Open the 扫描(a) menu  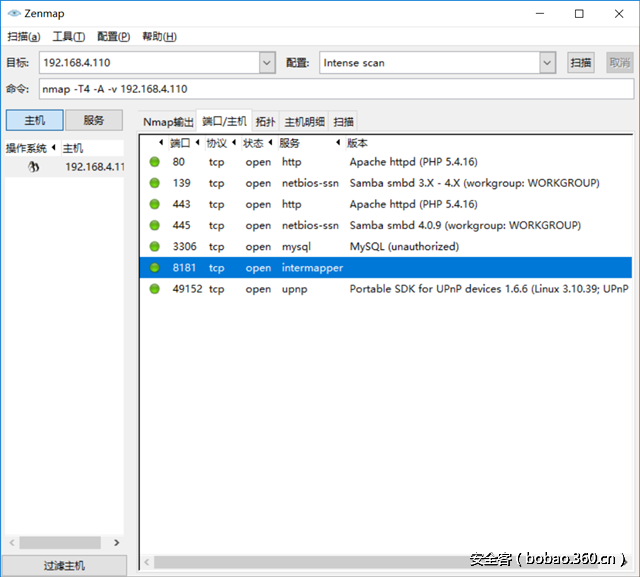pos(24,37)
